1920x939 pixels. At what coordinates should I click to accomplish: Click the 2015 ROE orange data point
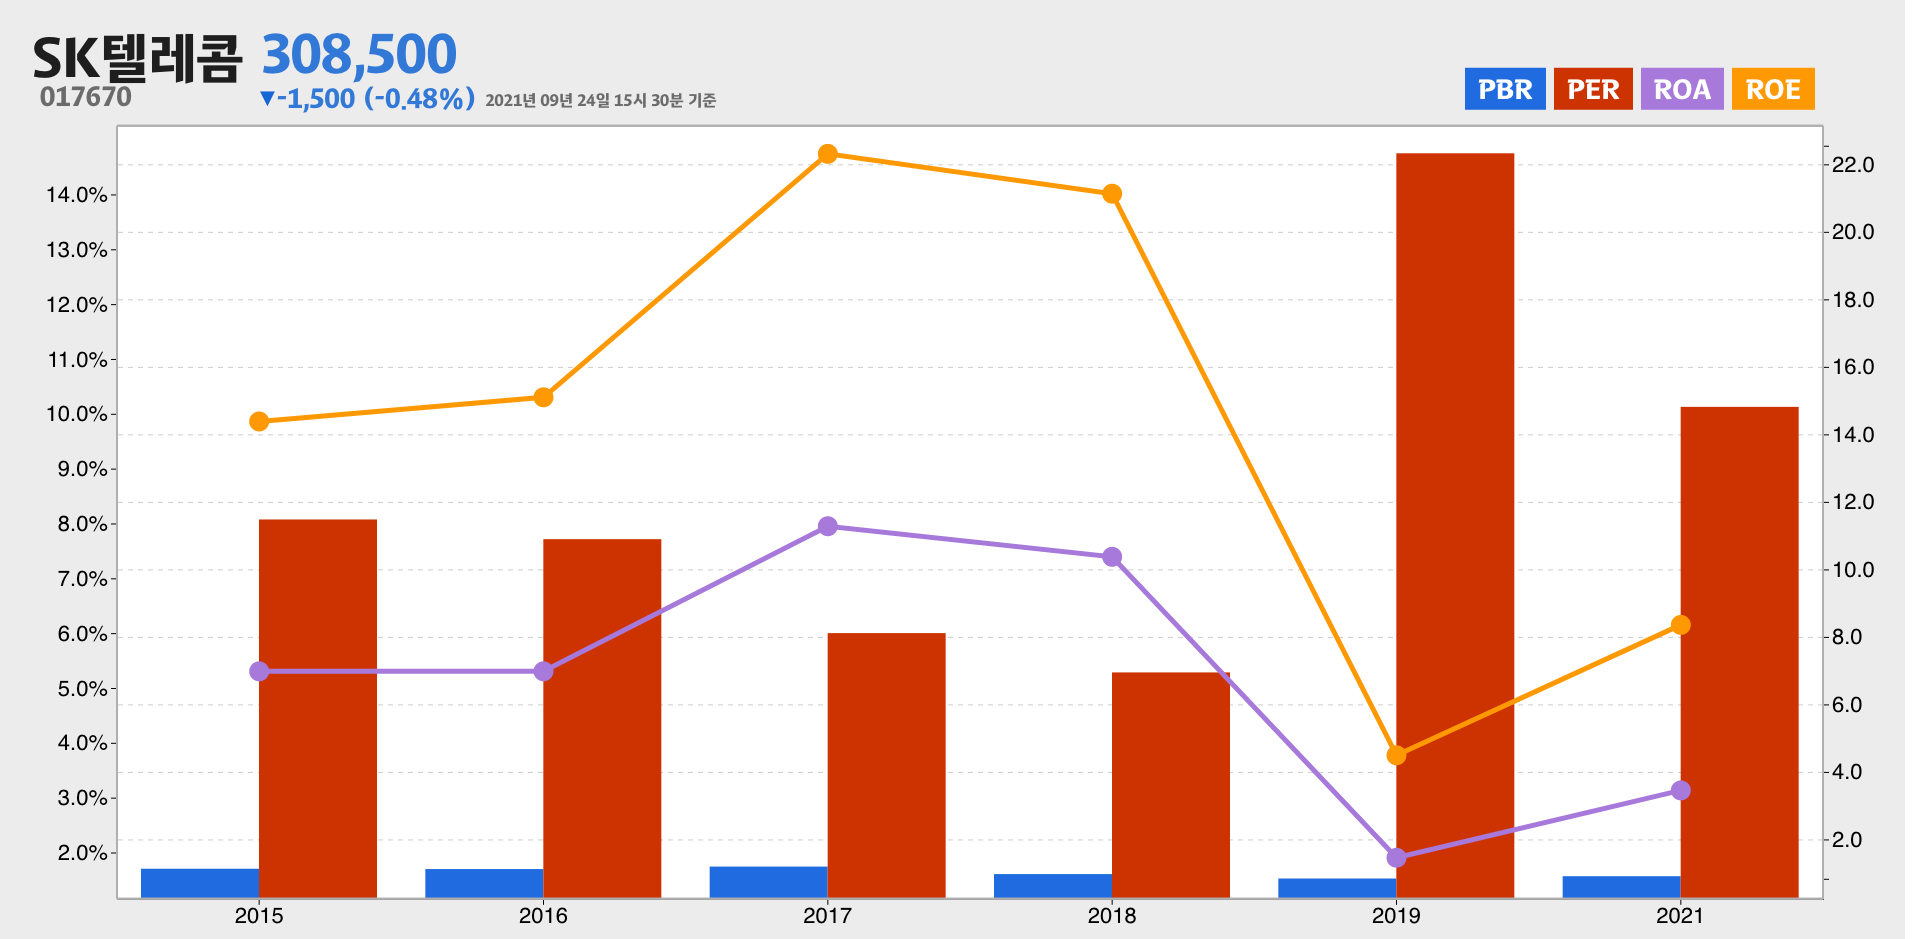[x=259, y=422]
